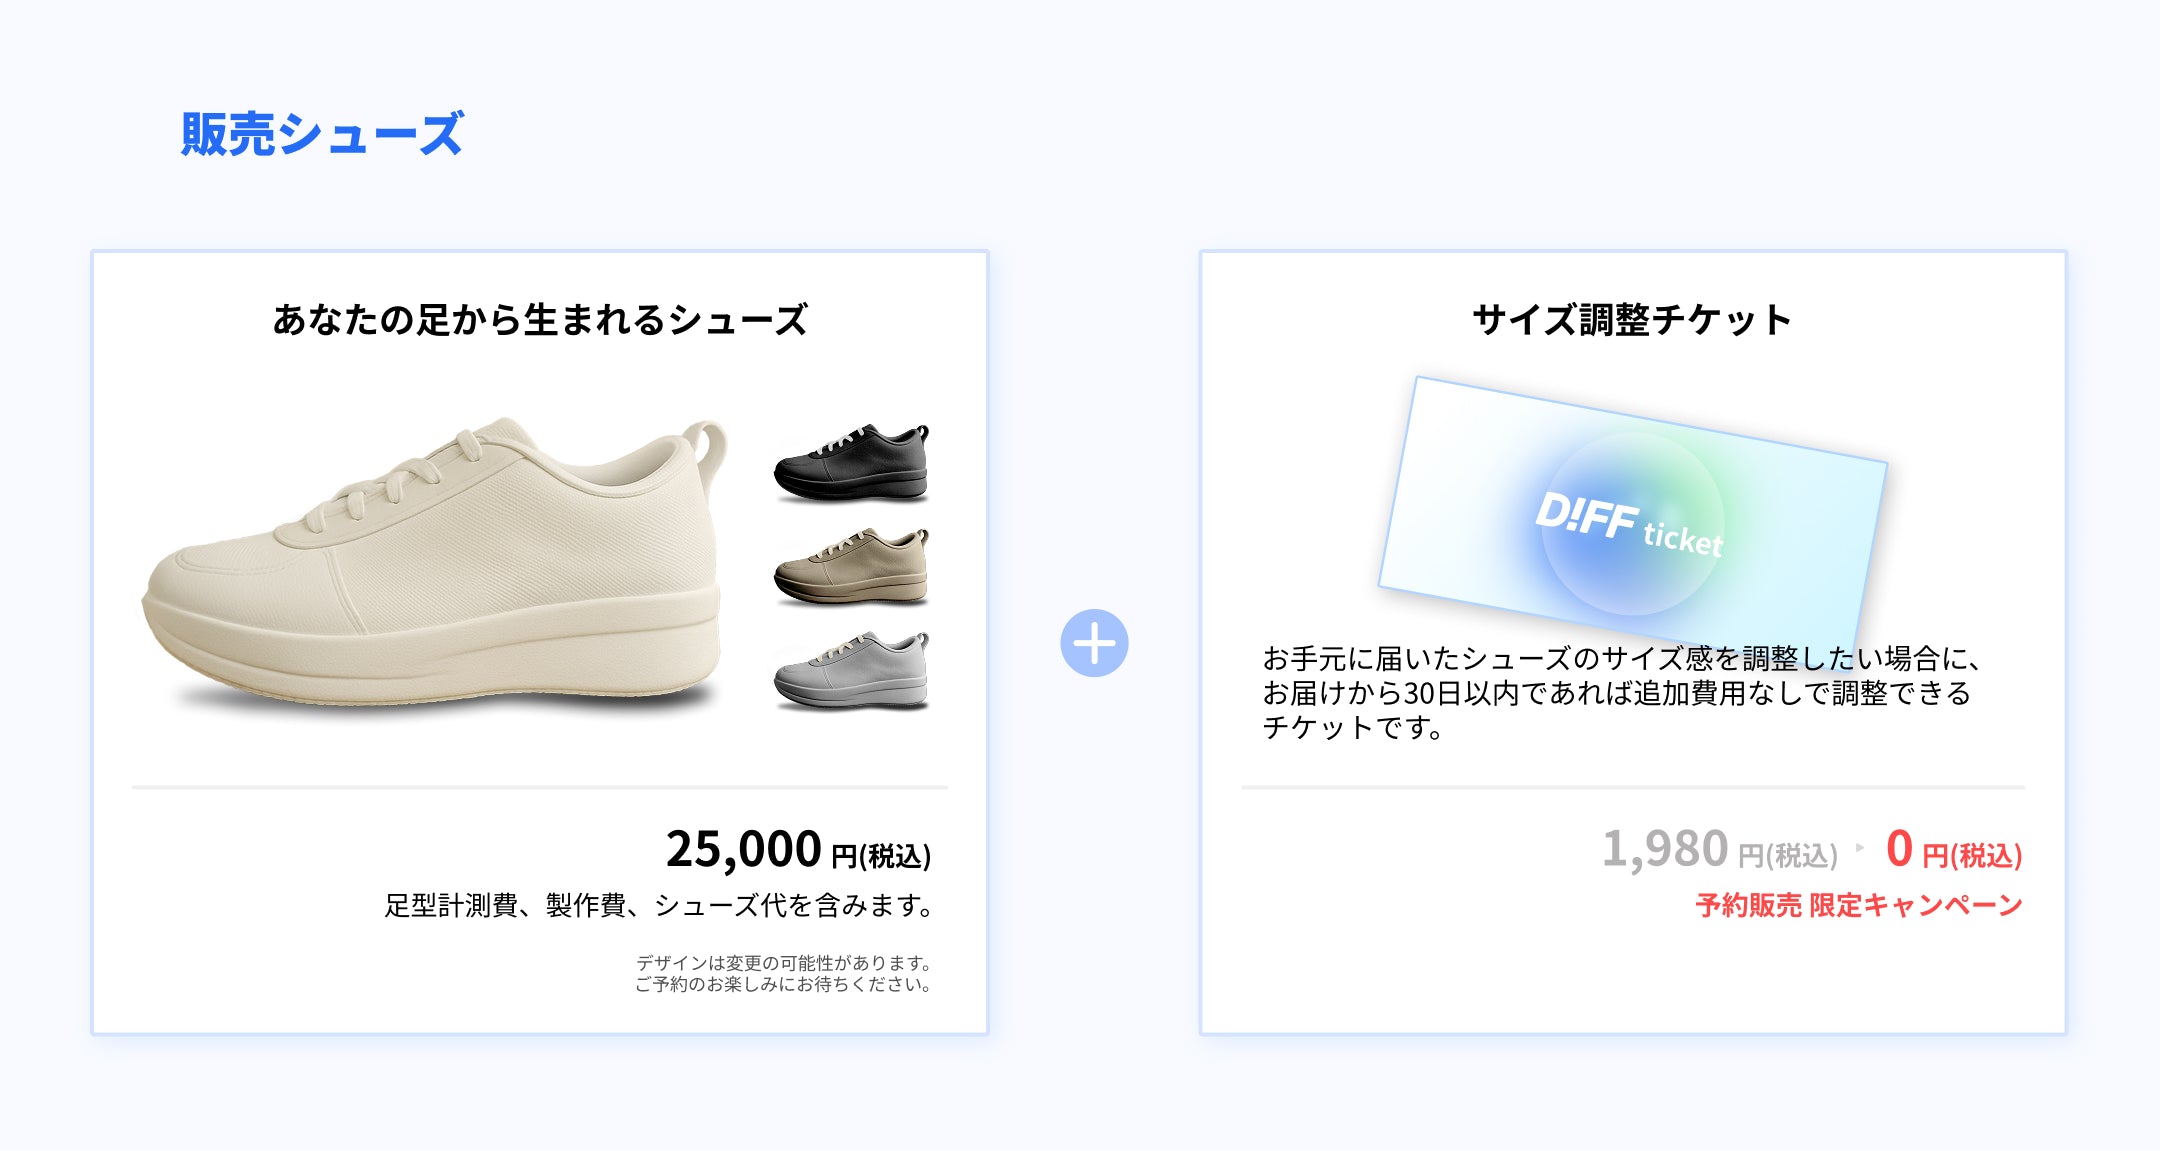Select the black shoe color variant
2160x1151 pixels.
pos(851,462)
